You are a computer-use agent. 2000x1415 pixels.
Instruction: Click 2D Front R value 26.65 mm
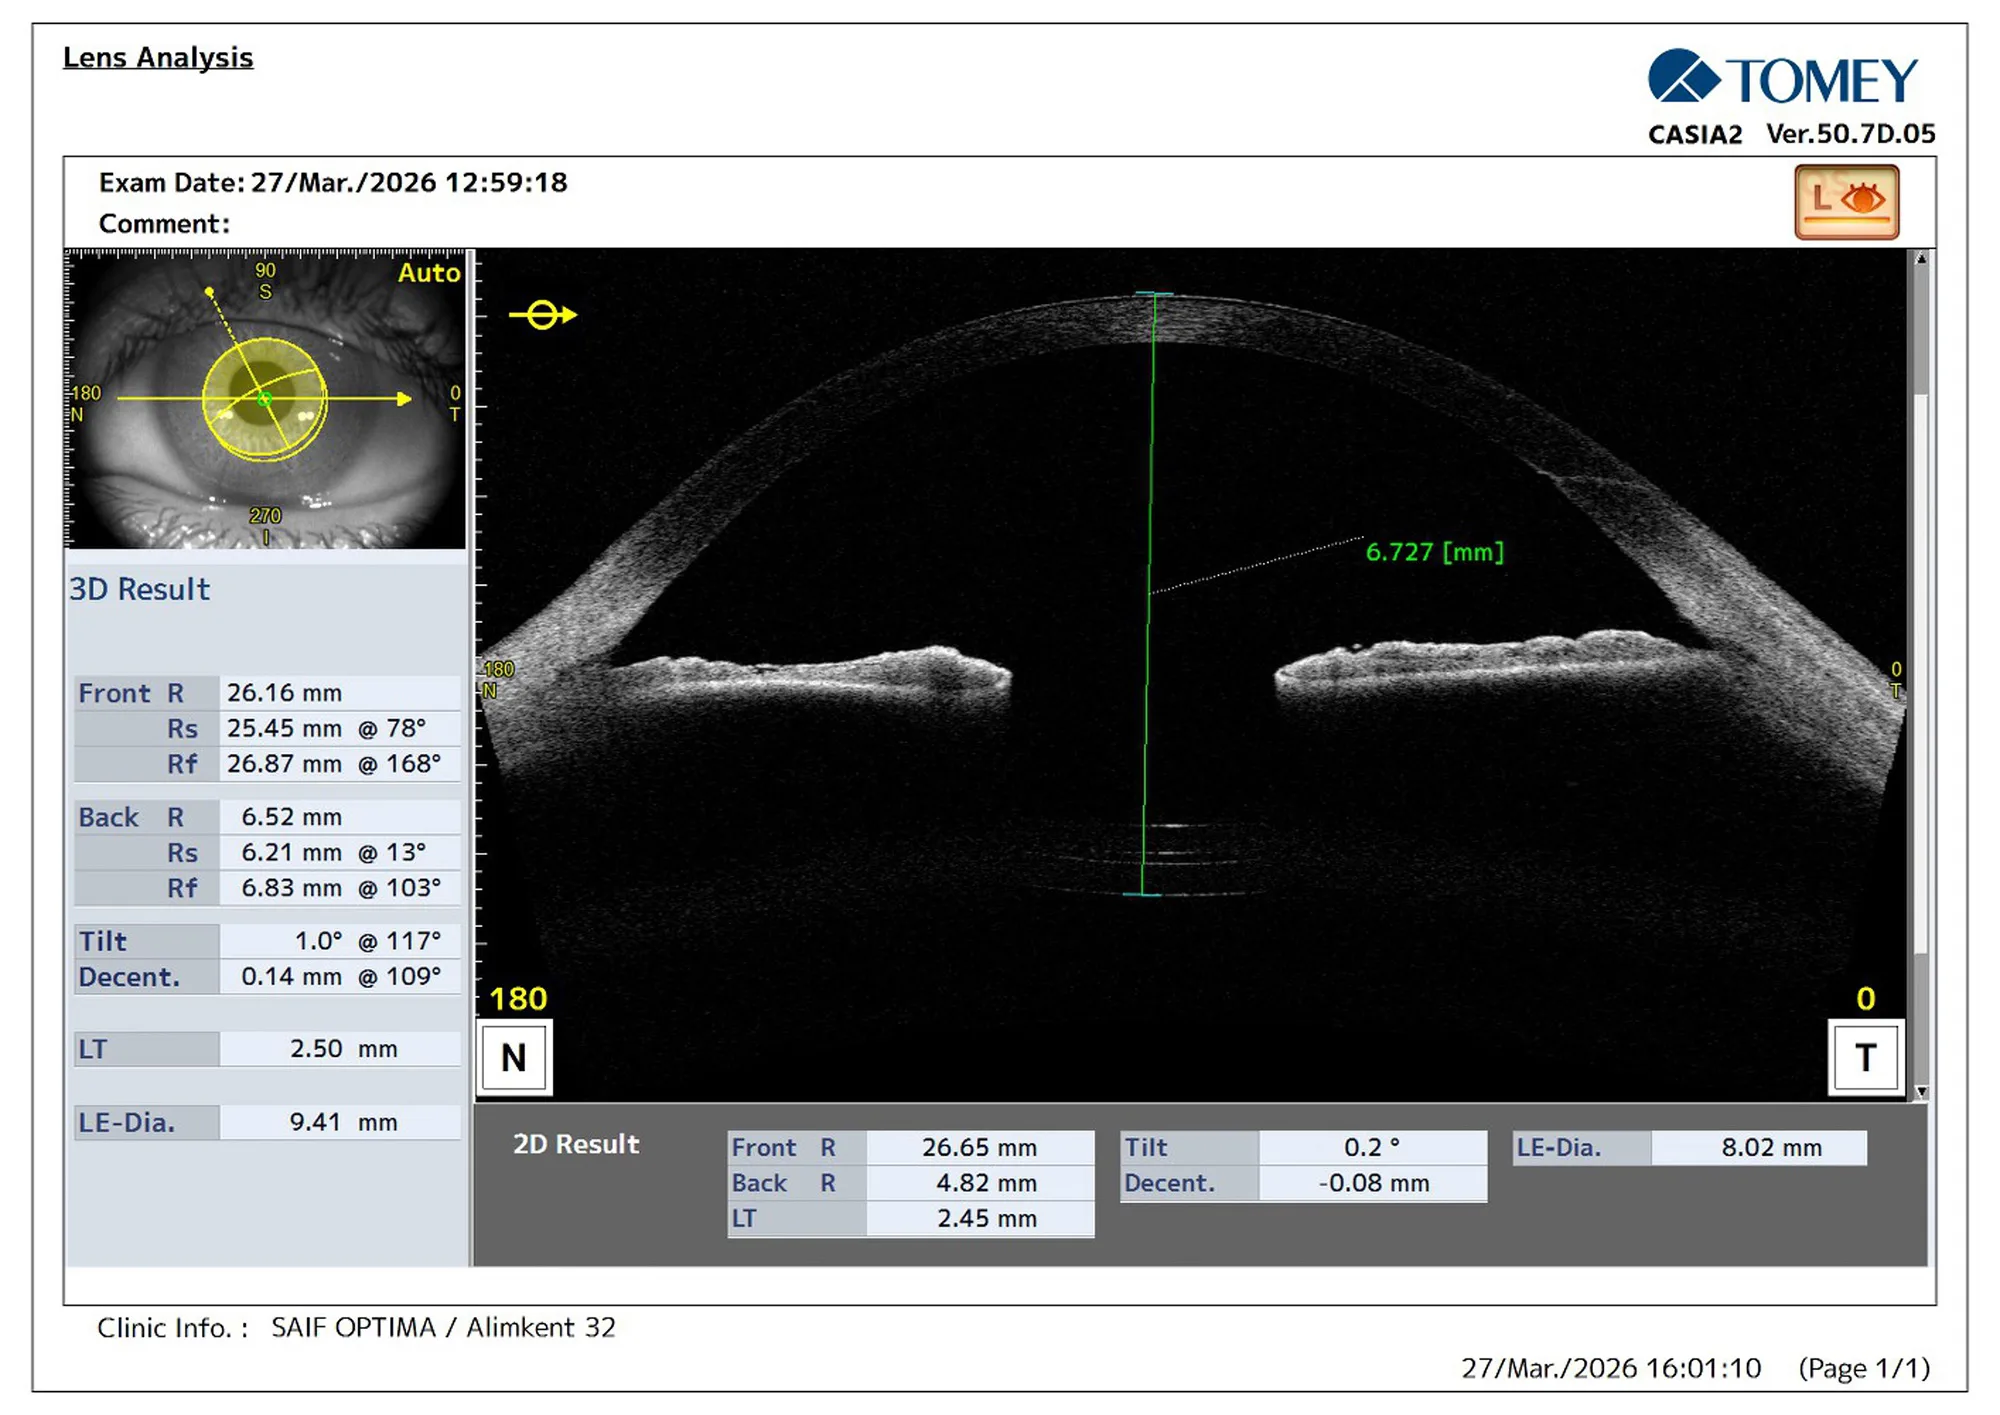[980, 1148]
